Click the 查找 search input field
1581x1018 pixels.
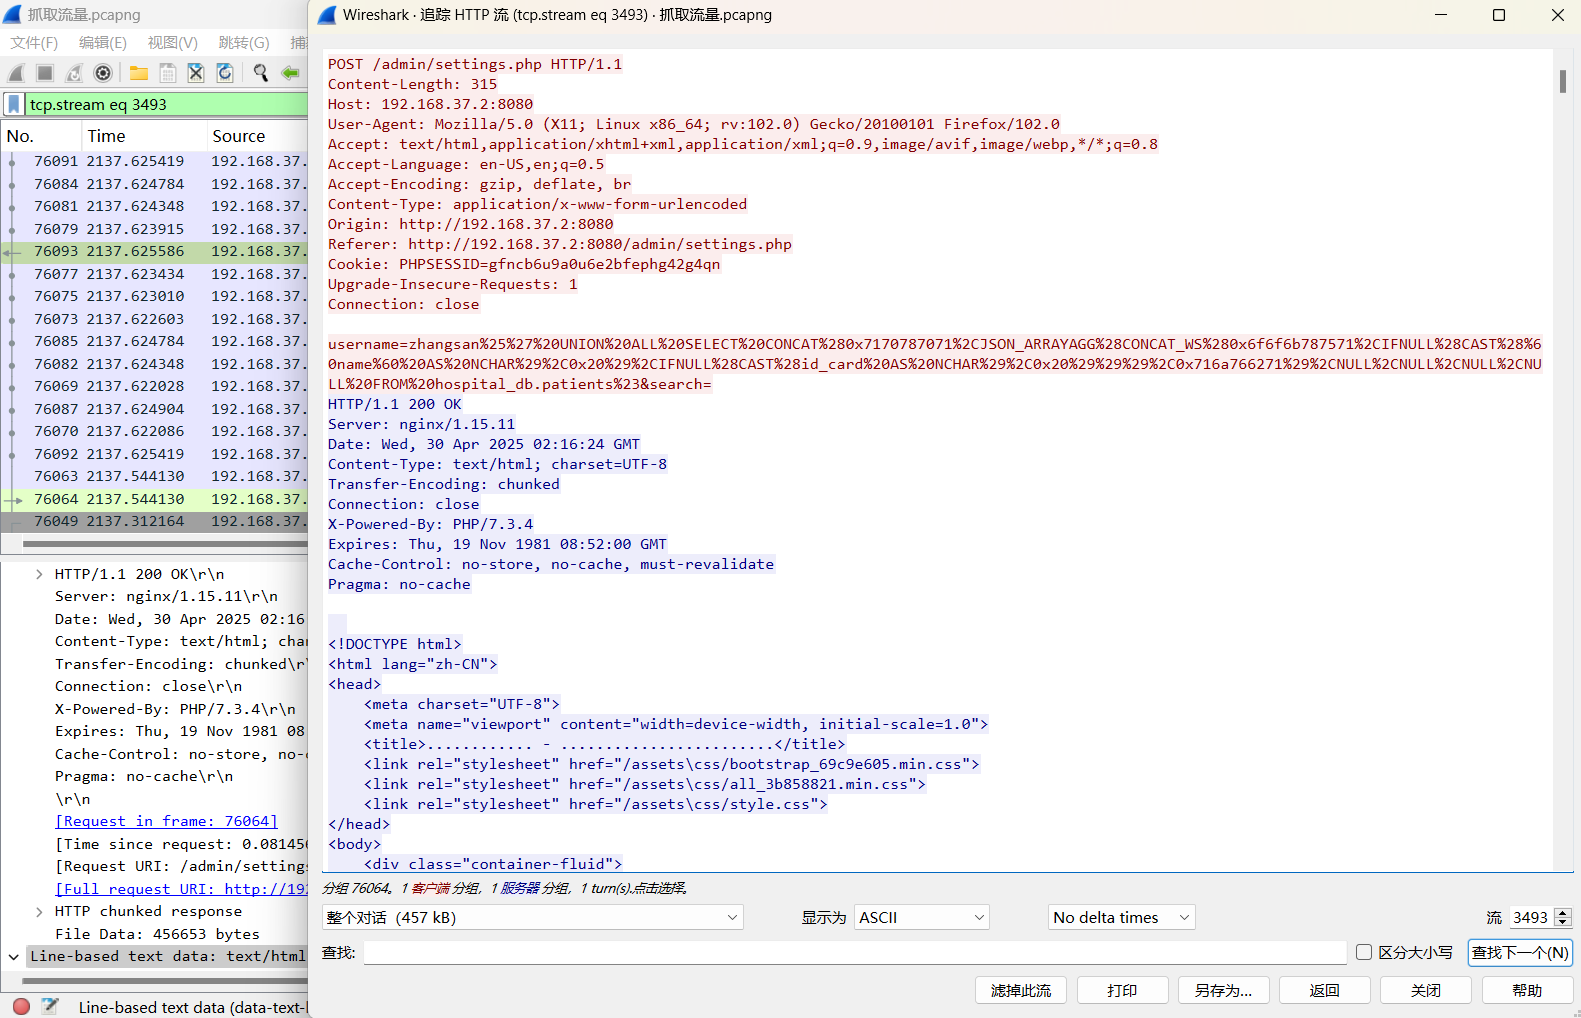[x=855, y=952]
